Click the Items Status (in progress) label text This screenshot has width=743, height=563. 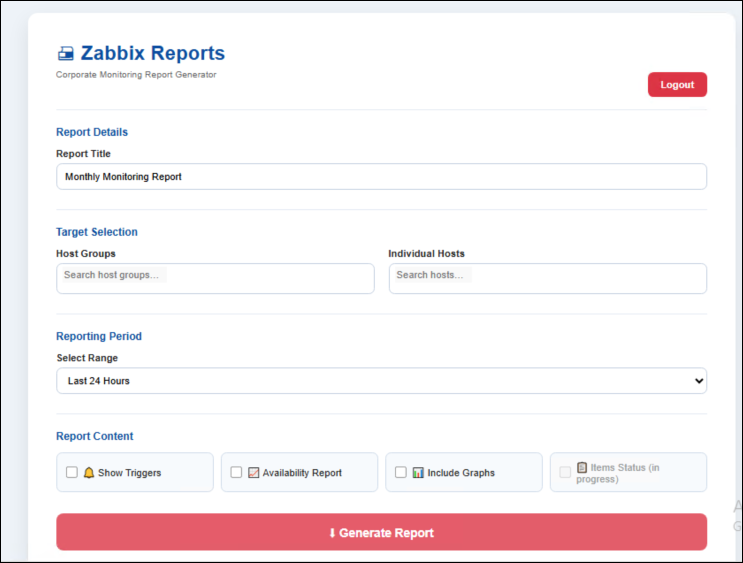click(x=618, y=473)
